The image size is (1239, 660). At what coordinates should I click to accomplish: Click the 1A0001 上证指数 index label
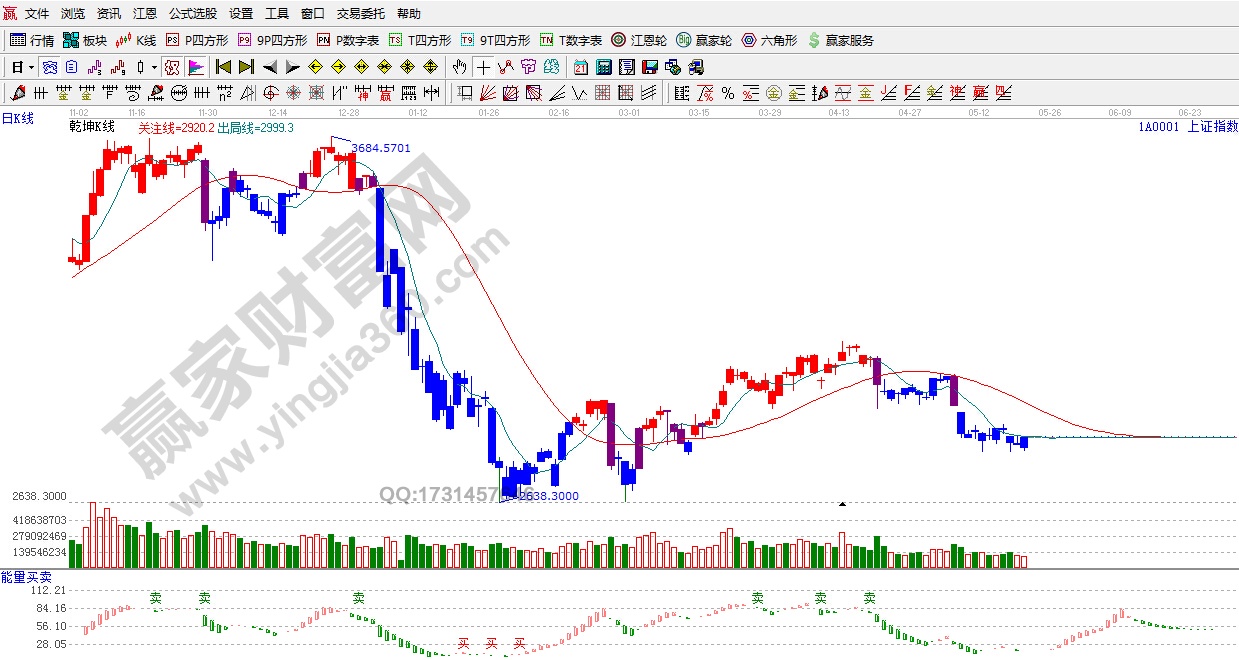pyautogui.click(x=1187, y=127)
